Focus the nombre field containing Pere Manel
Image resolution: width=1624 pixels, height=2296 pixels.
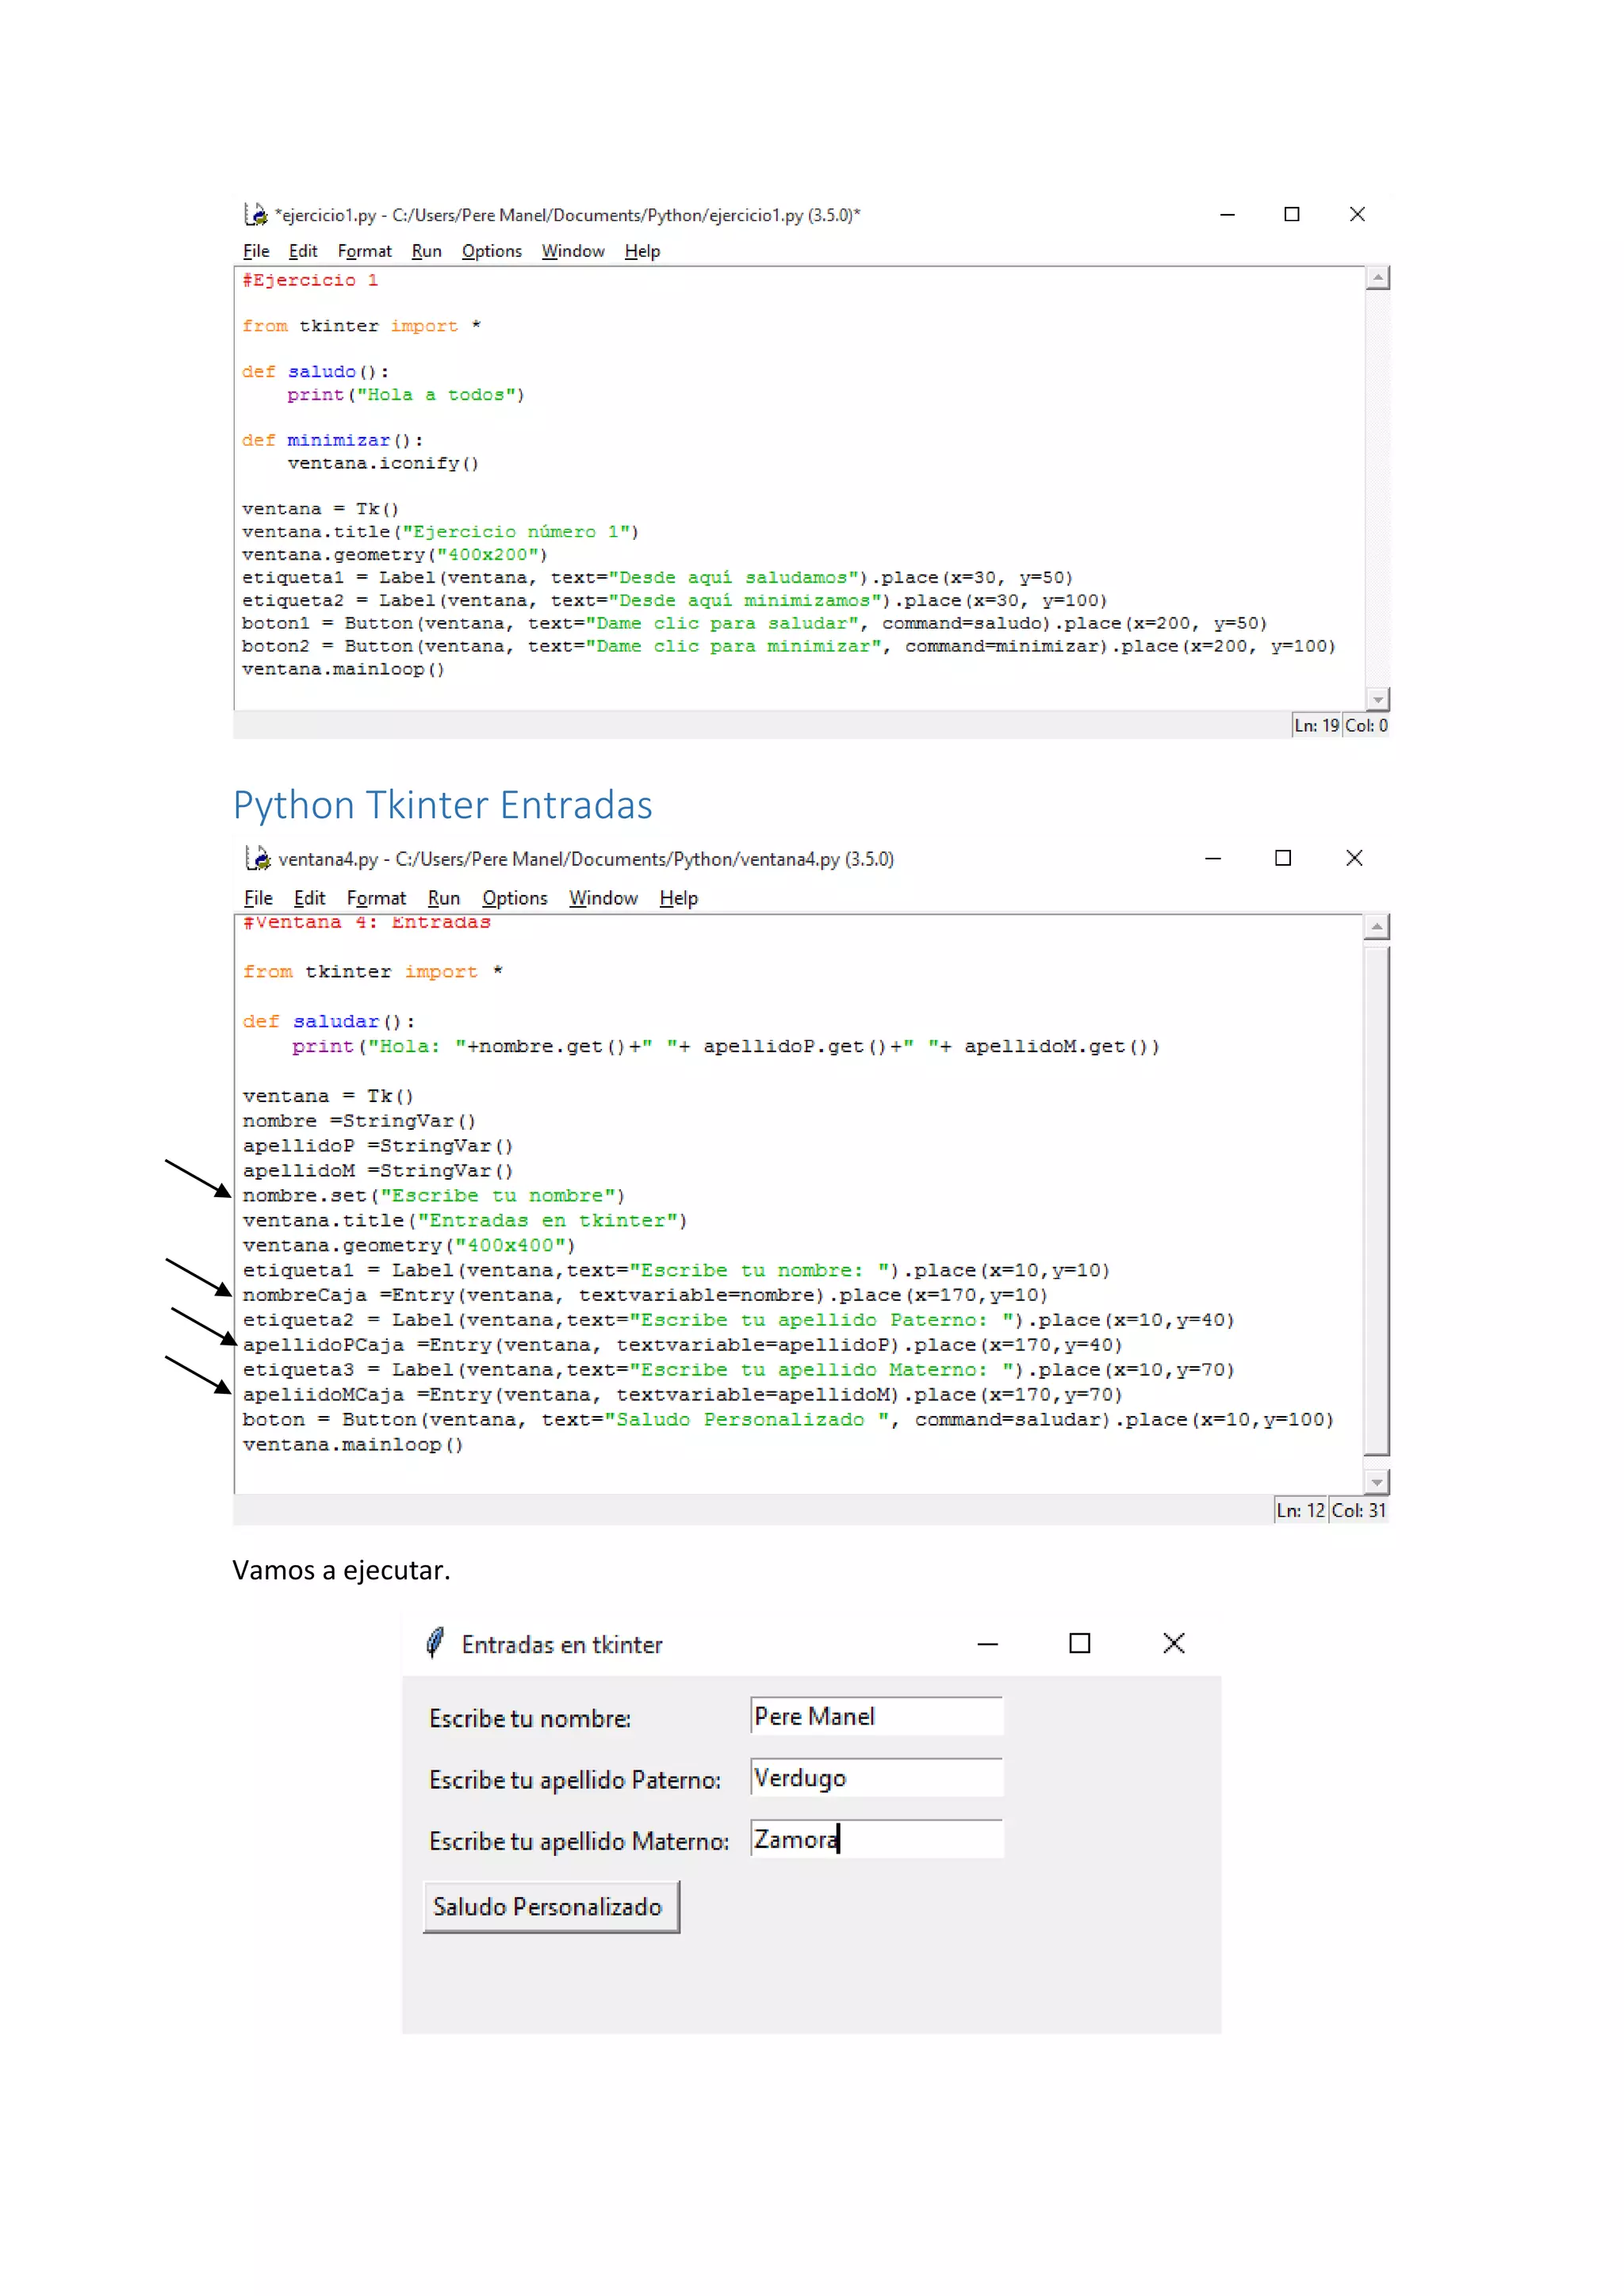pos(876,1716)
